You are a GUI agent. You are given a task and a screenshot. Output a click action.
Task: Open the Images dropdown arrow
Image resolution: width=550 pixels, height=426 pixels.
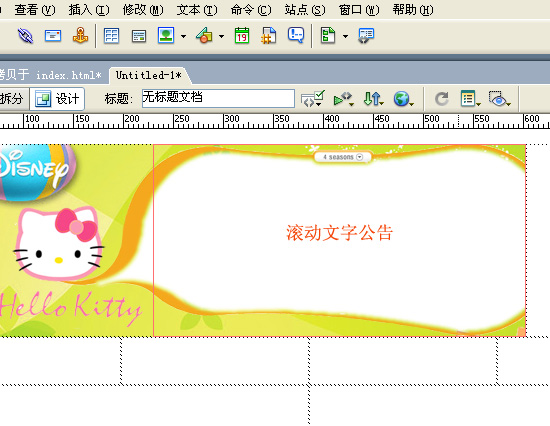183,36
